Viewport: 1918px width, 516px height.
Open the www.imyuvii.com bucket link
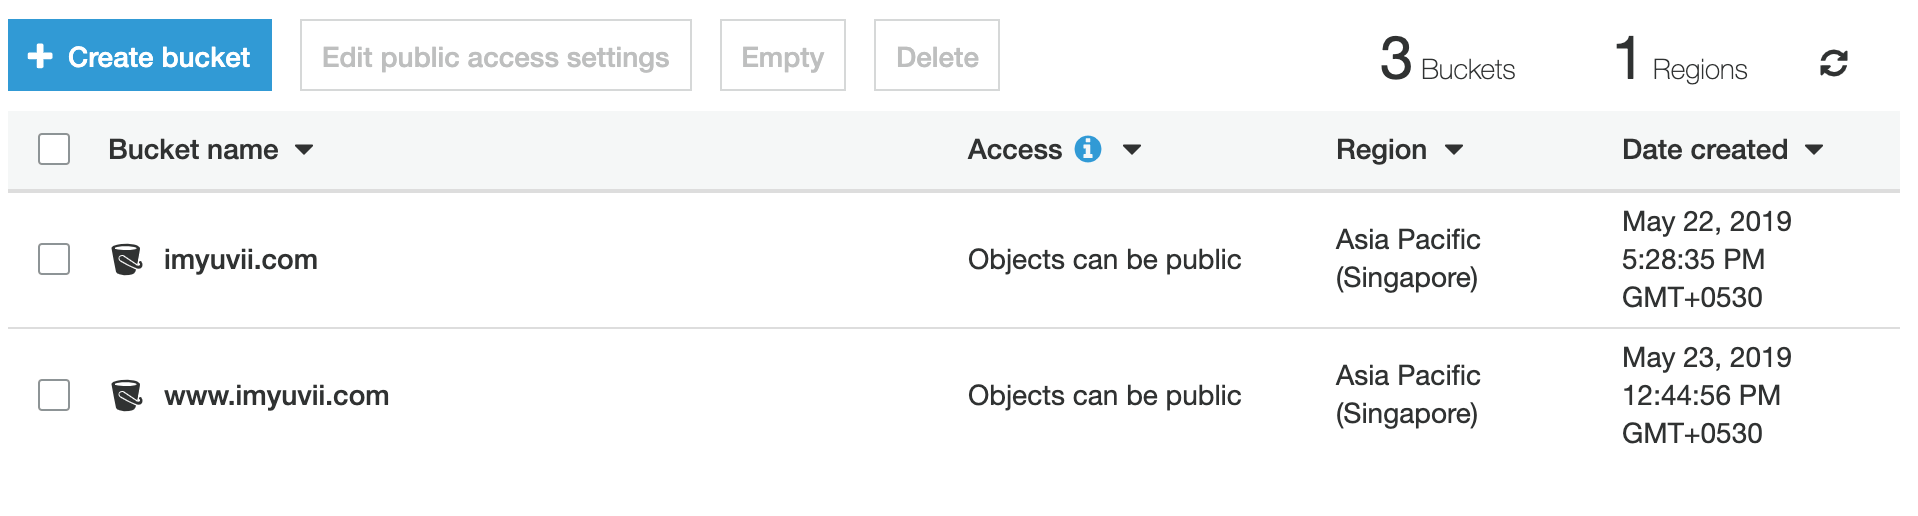click(277, 395)
